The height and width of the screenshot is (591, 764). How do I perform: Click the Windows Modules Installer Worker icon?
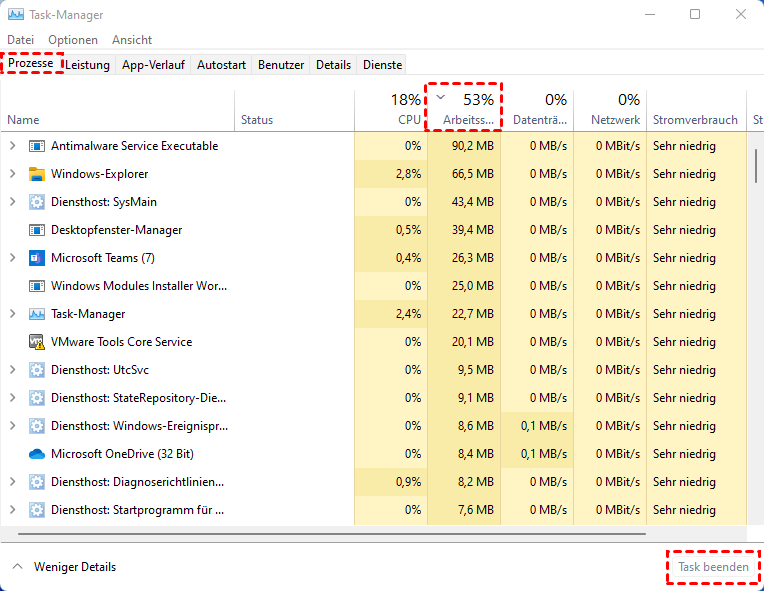[x=37, y=286]
